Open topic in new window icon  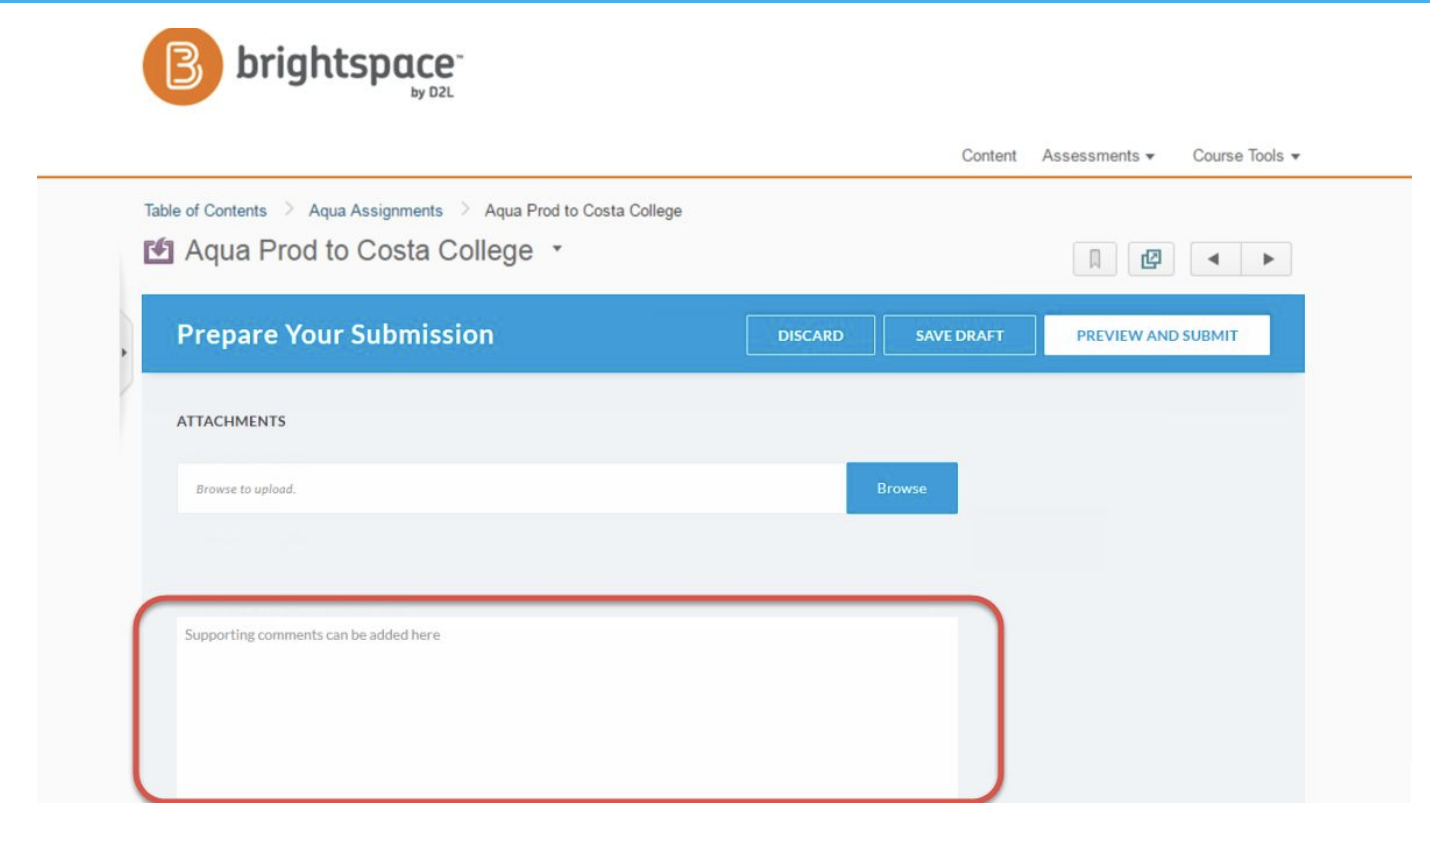point(1151,259)
